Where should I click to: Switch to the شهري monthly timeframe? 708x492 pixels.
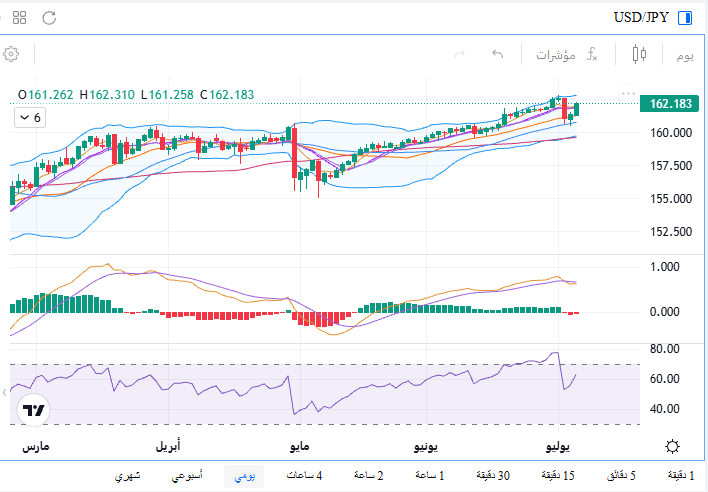point(127,476)
